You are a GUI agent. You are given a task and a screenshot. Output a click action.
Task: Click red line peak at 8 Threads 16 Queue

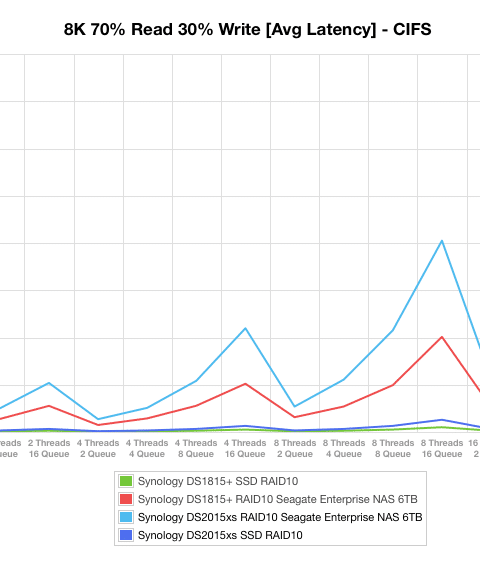tap(442, 337)
